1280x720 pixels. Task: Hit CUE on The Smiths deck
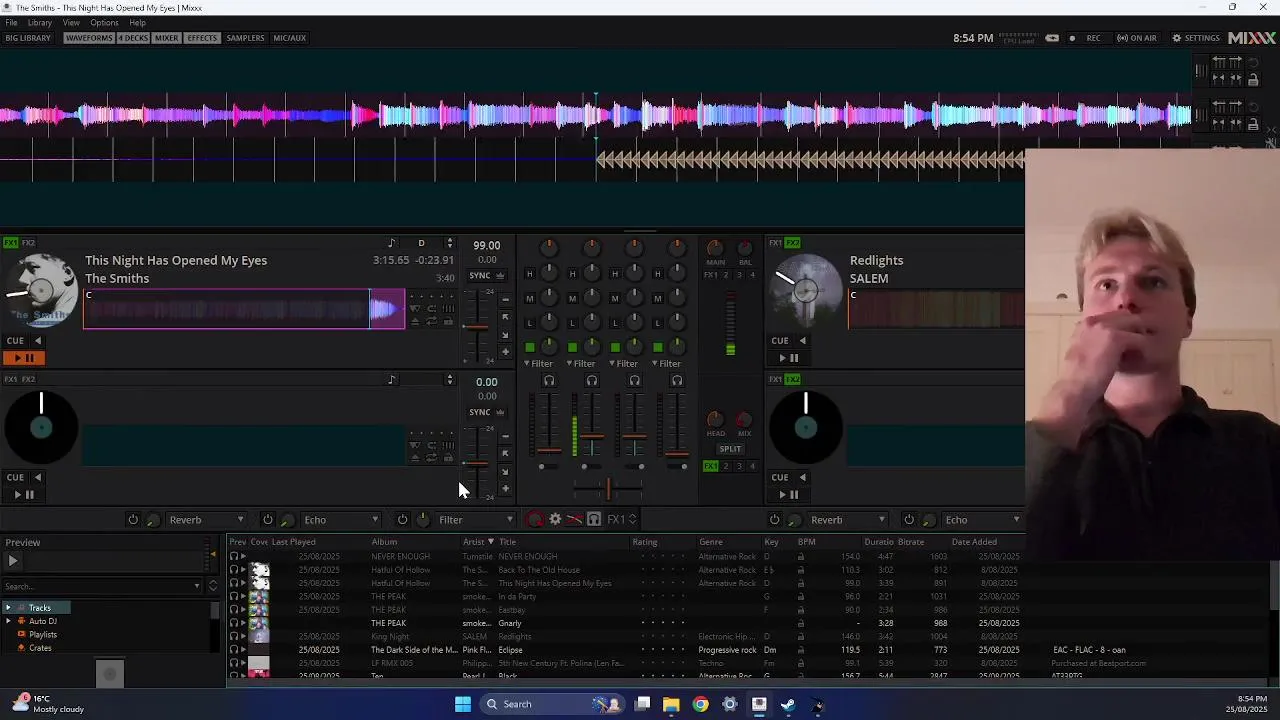[x=16, y=341]
